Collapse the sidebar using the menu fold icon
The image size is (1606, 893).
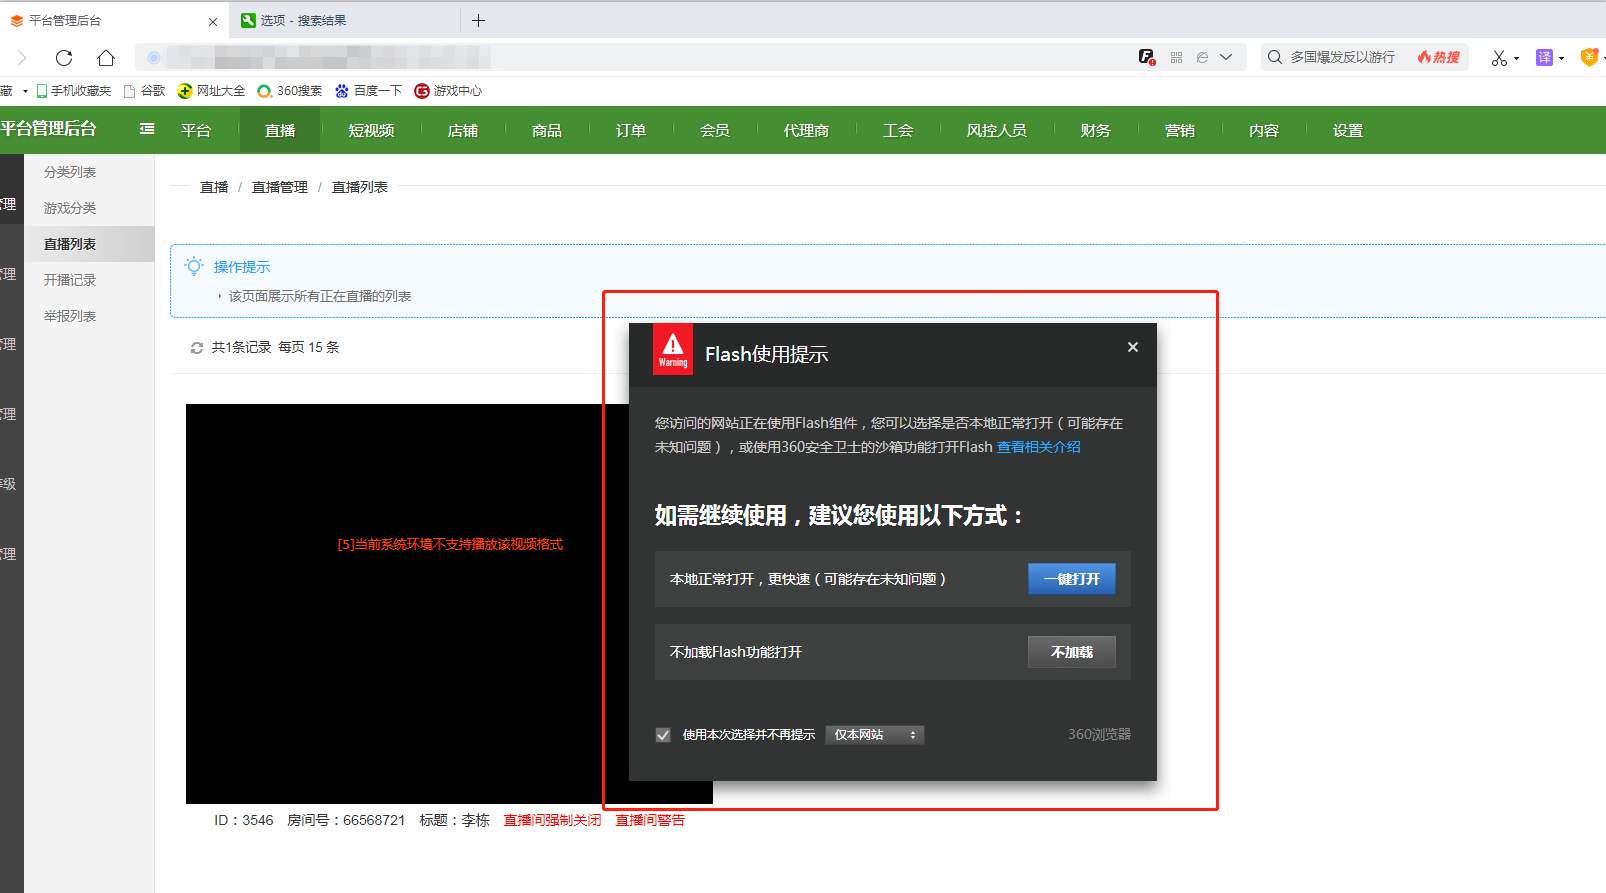pos(147,129)
